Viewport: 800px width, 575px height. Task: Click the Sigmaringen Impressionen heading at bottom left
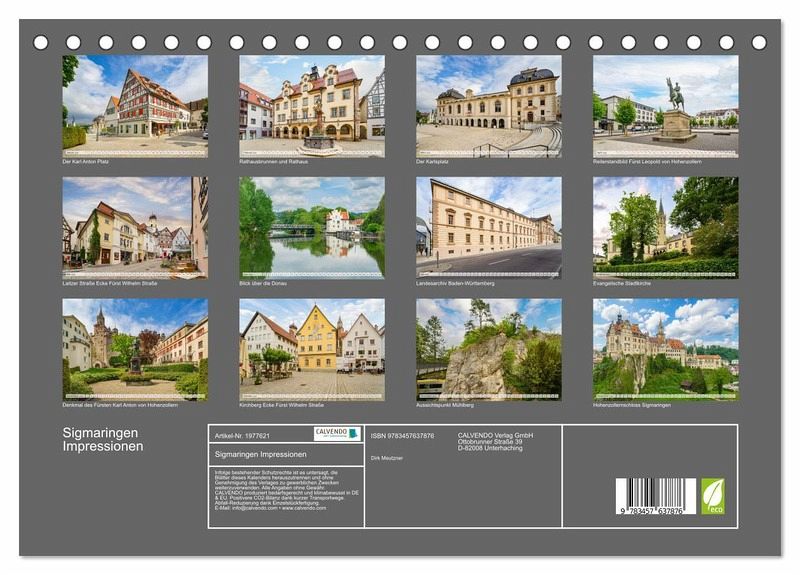(104, 440)
